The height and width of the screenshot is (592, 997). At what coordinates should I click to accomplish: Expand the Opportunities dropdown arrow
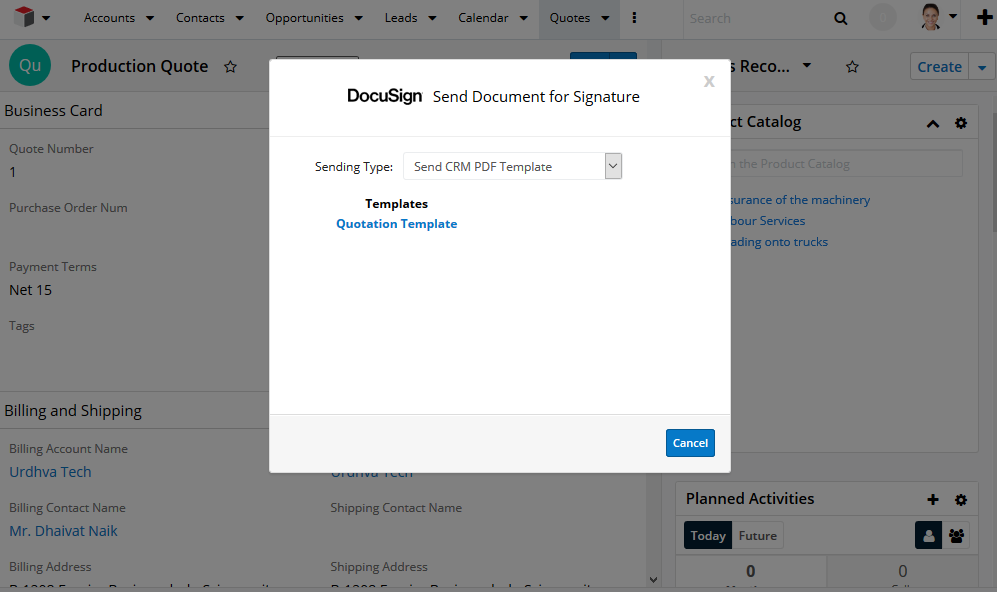click(359, 18)
